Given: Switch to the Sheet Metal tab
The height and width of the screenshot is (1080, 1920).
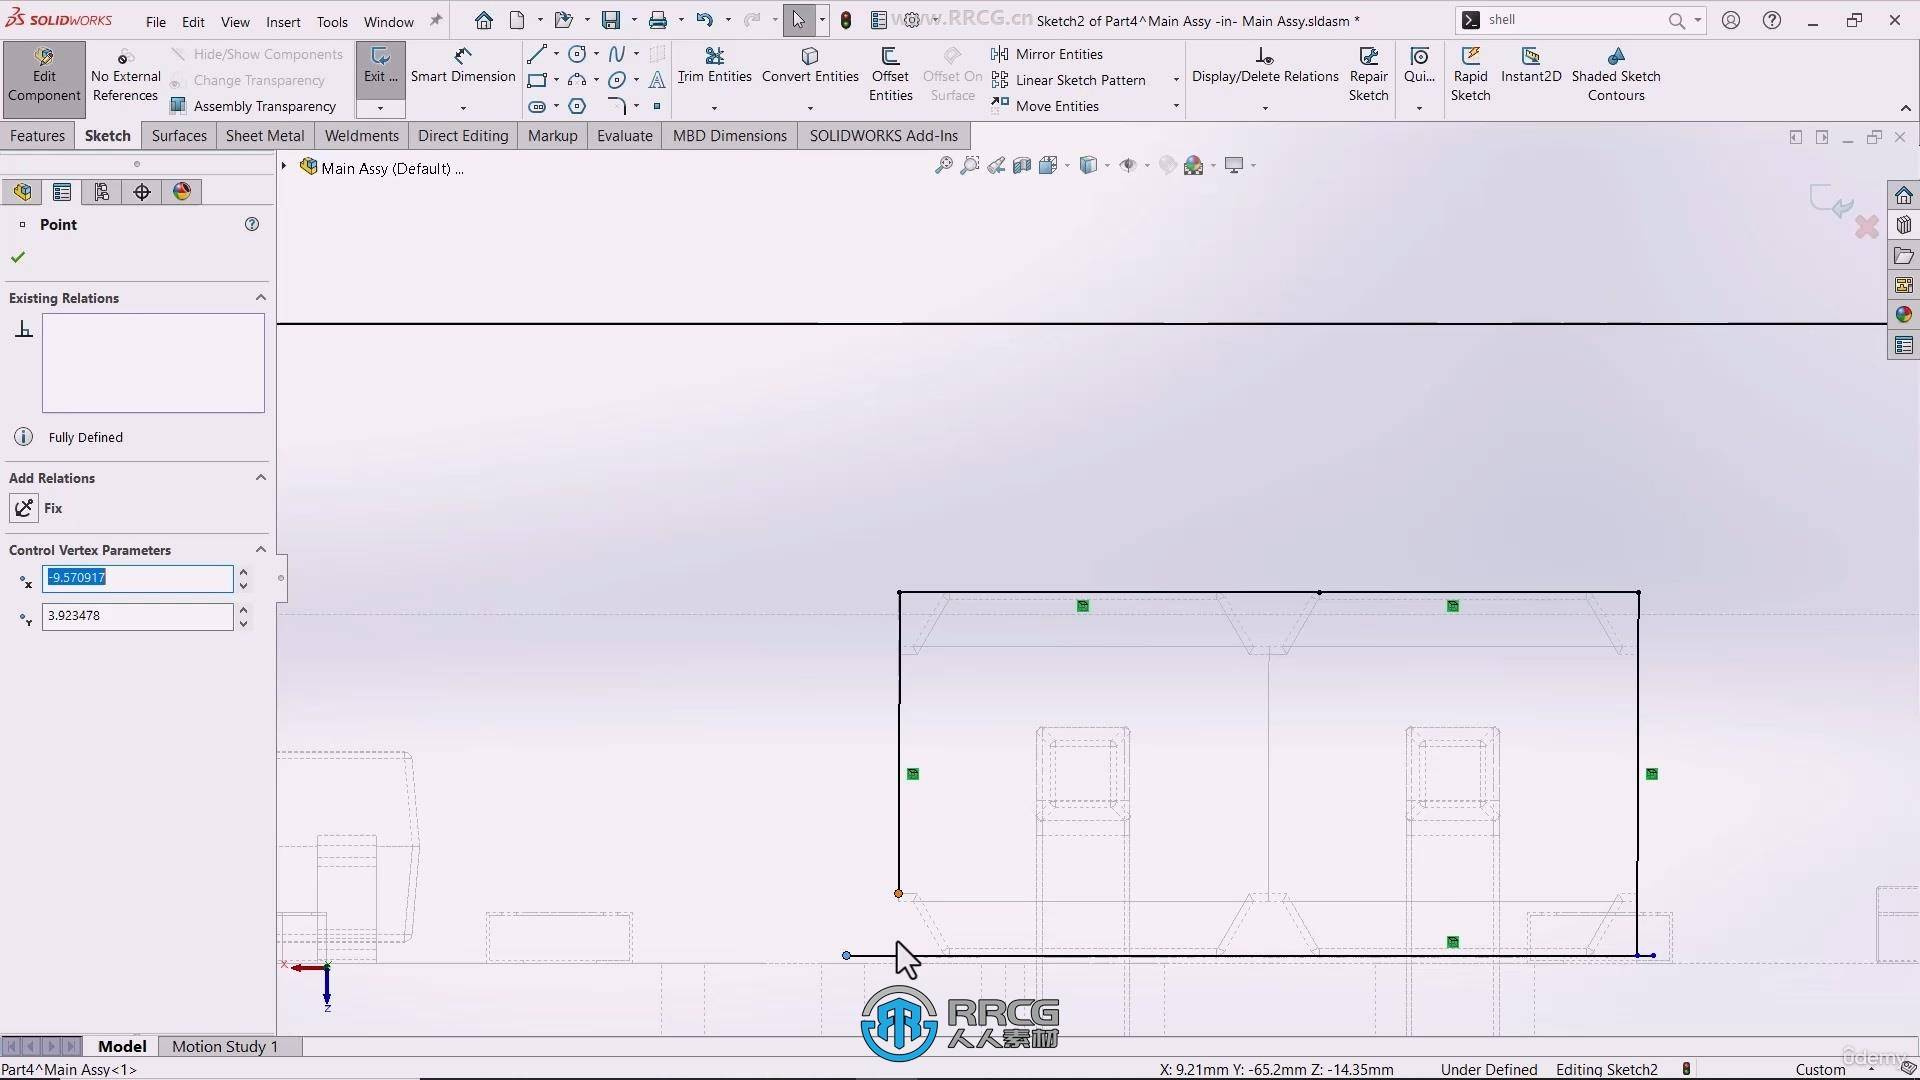Looking at the screenshot, I should coord(265,136).
